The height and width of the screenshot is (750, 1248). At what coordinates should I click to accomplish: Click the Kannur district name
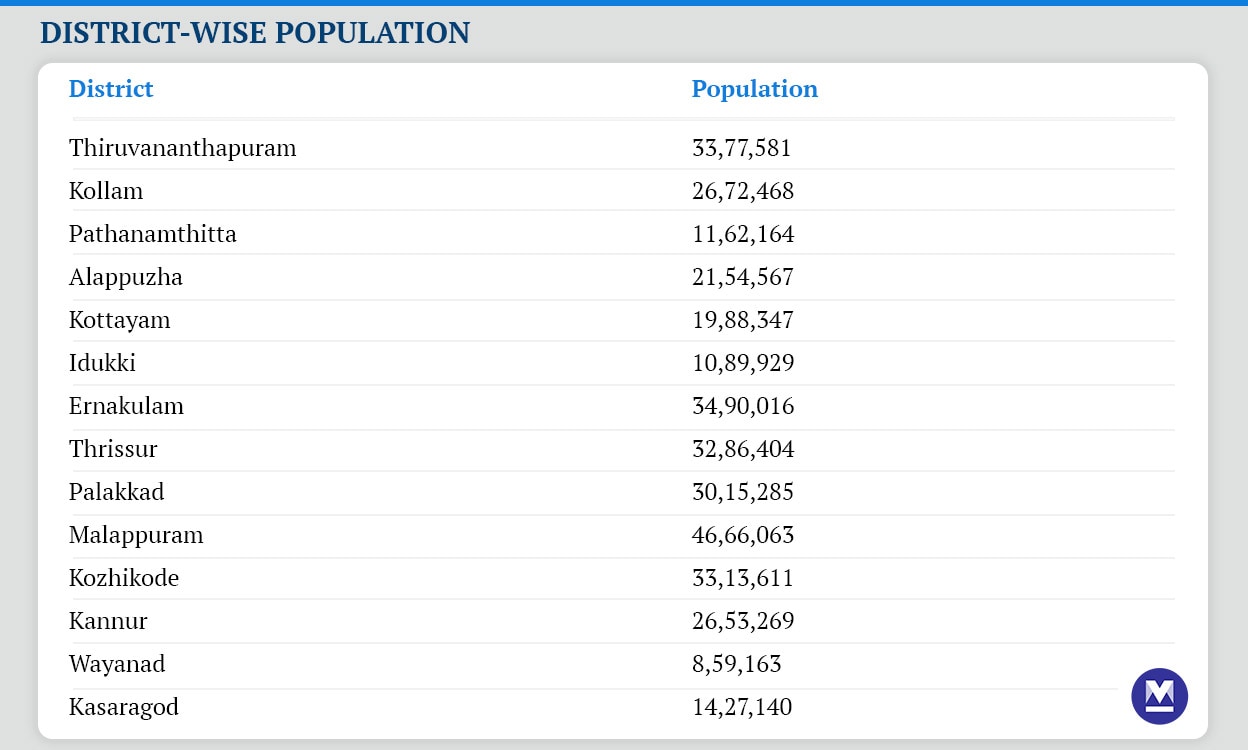click(108, 621)
